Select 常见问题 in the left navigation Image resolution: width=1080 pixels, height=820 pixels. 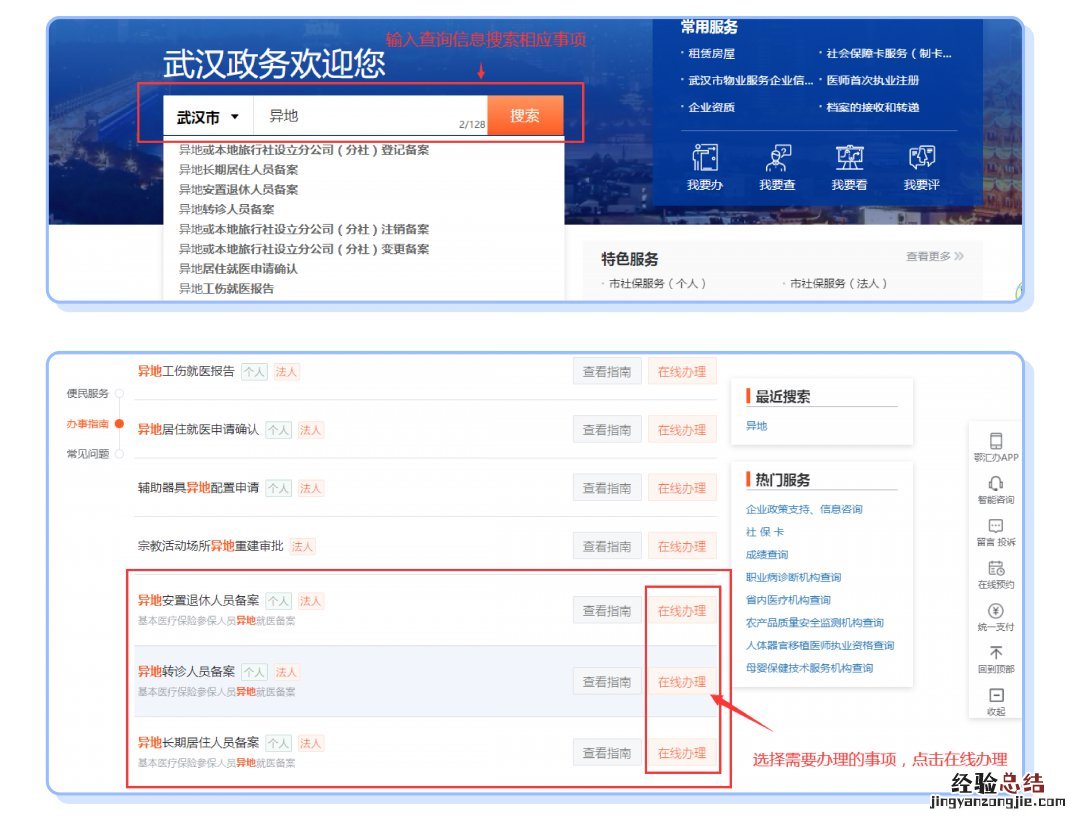[88, 454]
